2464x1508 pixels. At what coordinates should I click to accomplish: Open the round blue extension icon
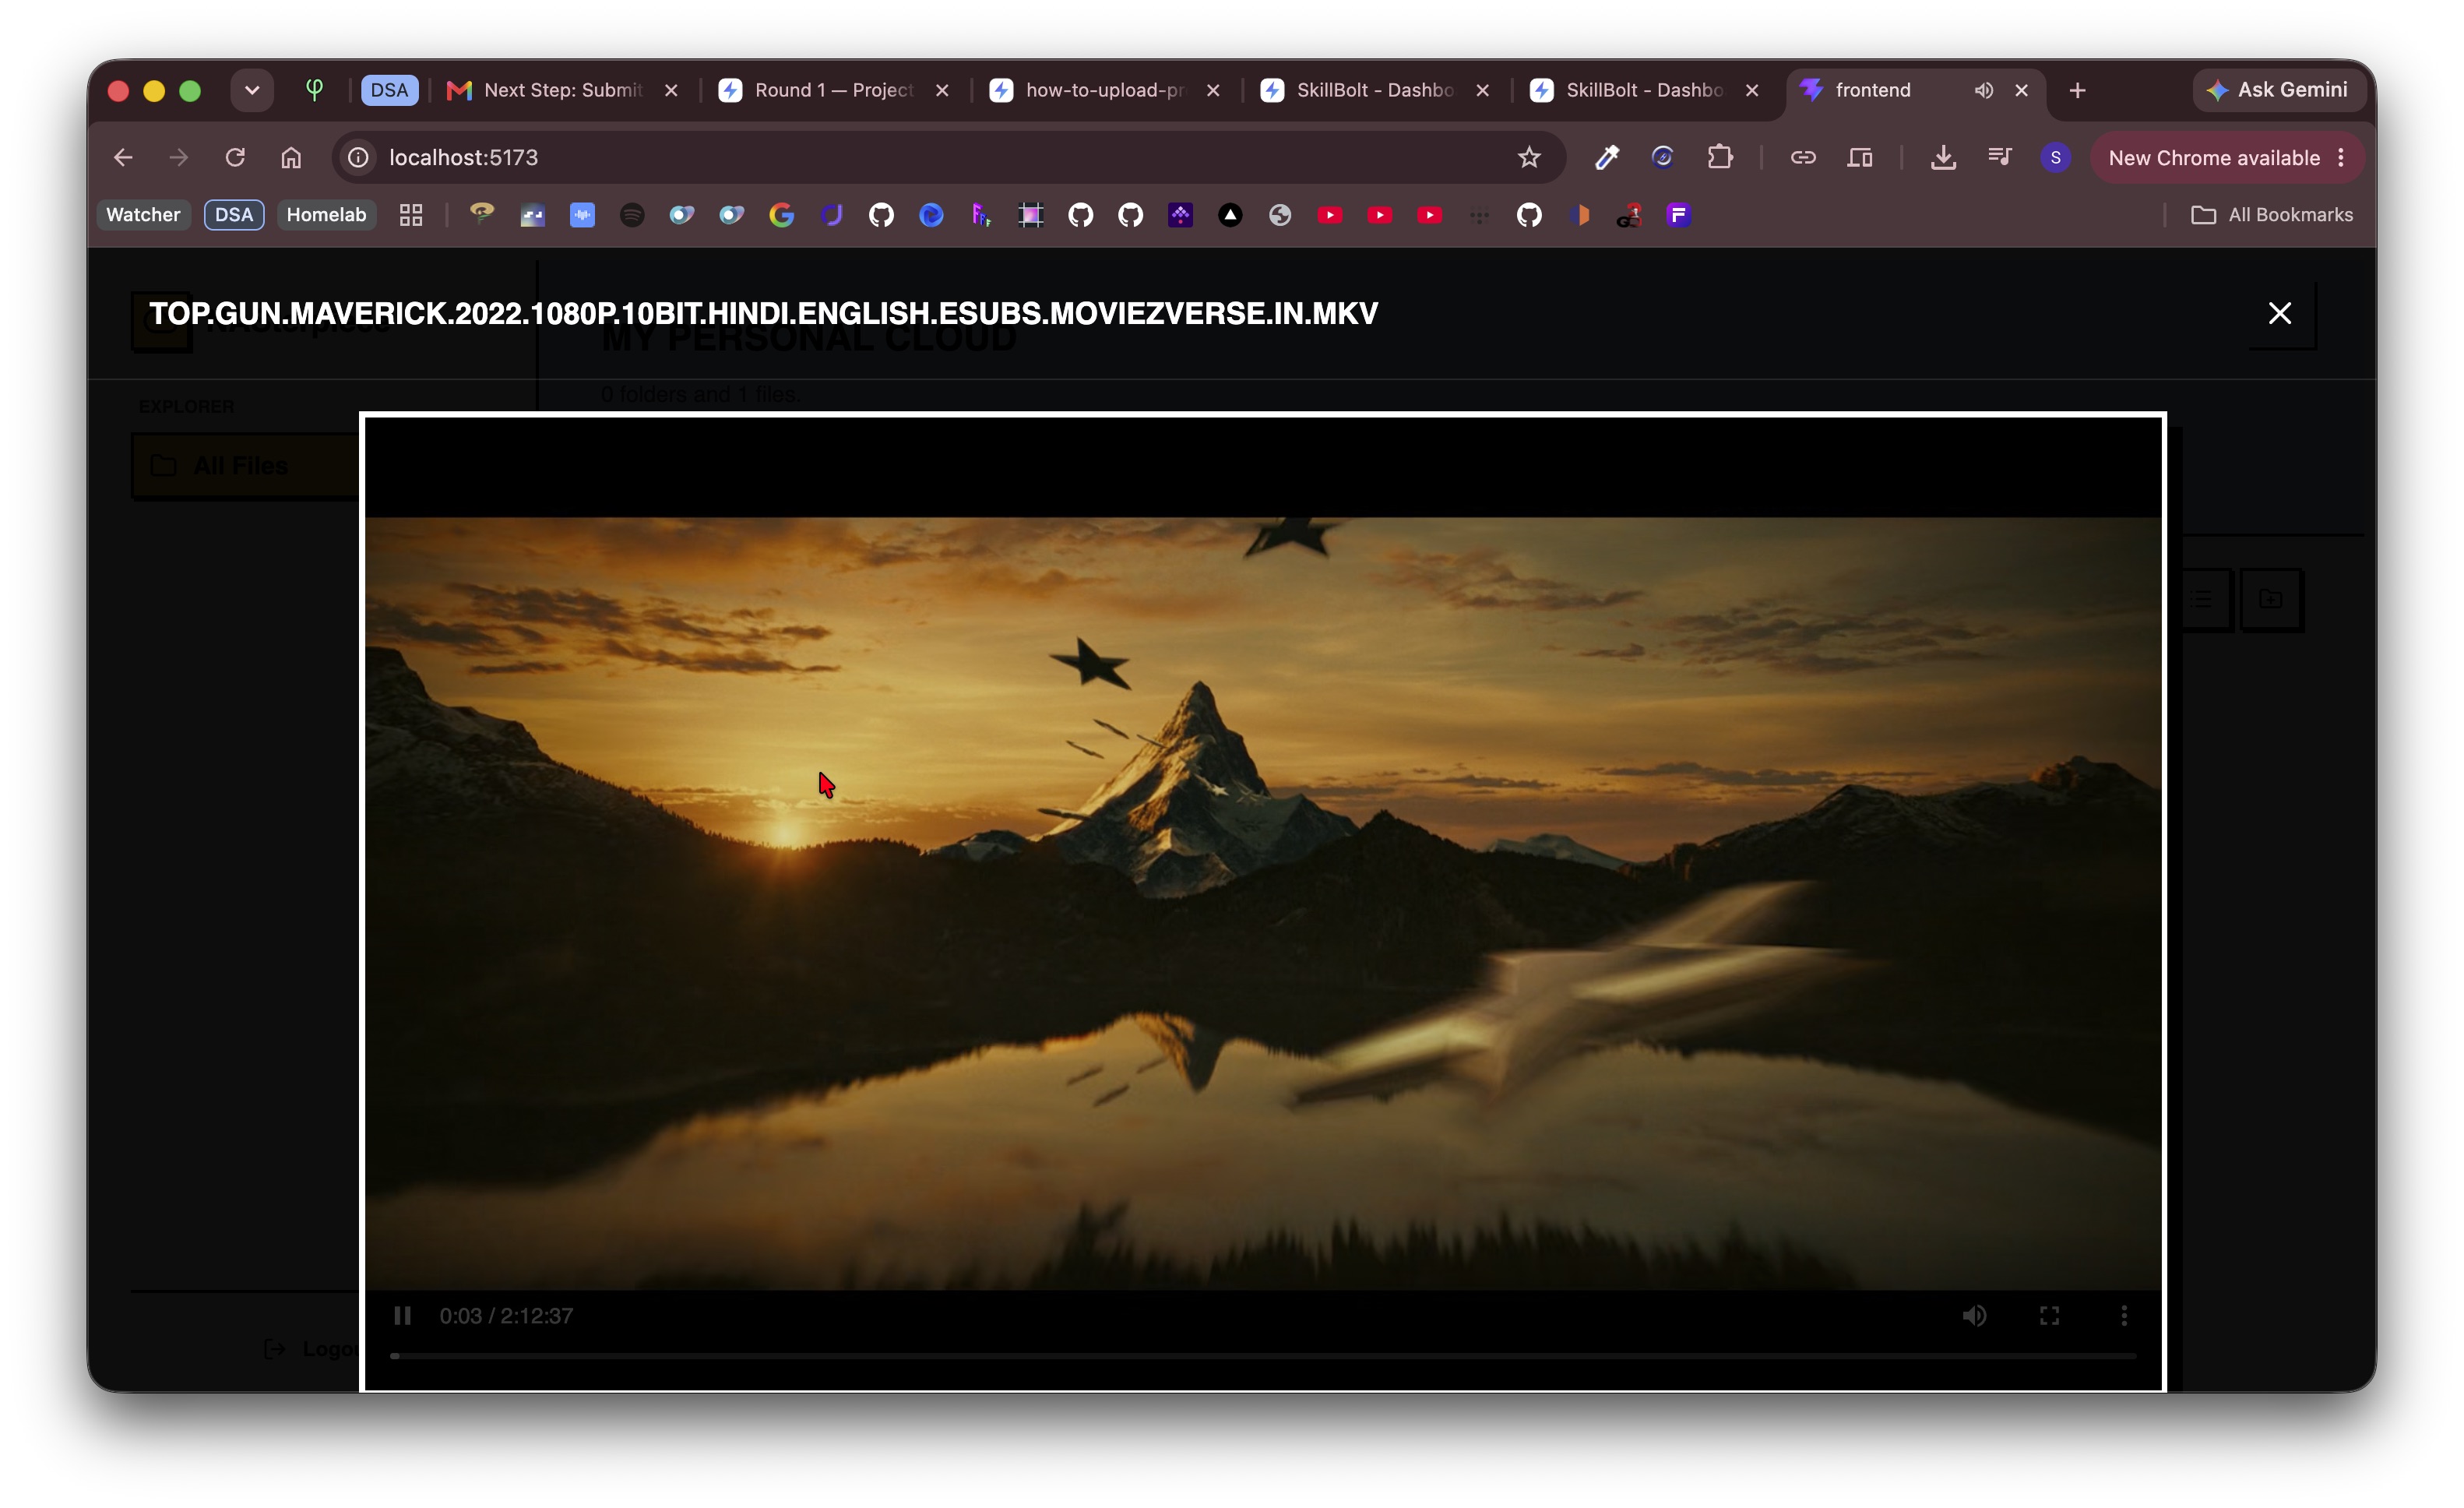[1662, 157]
